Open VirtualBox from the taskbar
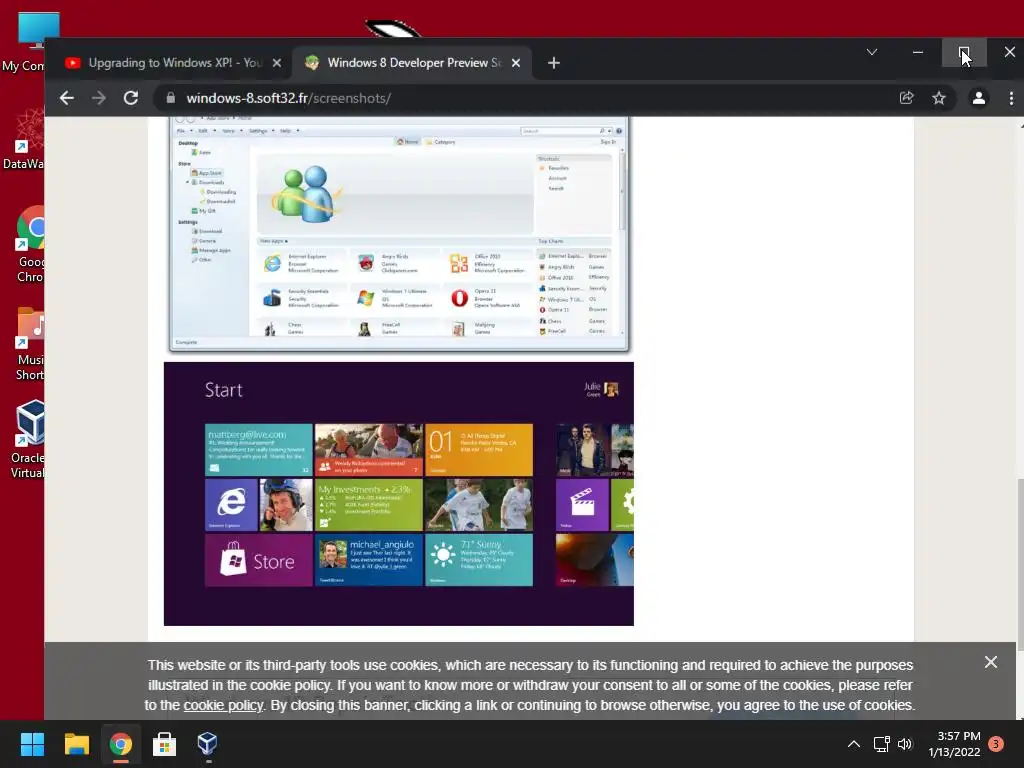Image resolution: width=1024 pixels, height=768 pixels. (x=207, y=744)
